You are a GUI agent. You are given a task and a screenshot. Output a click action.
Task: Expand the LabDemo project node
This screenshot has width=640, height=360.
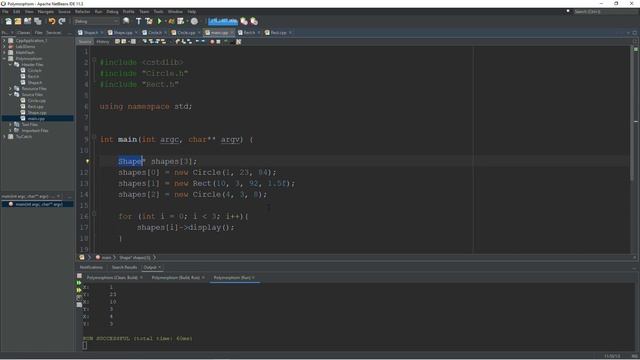[x=4, y=47]
